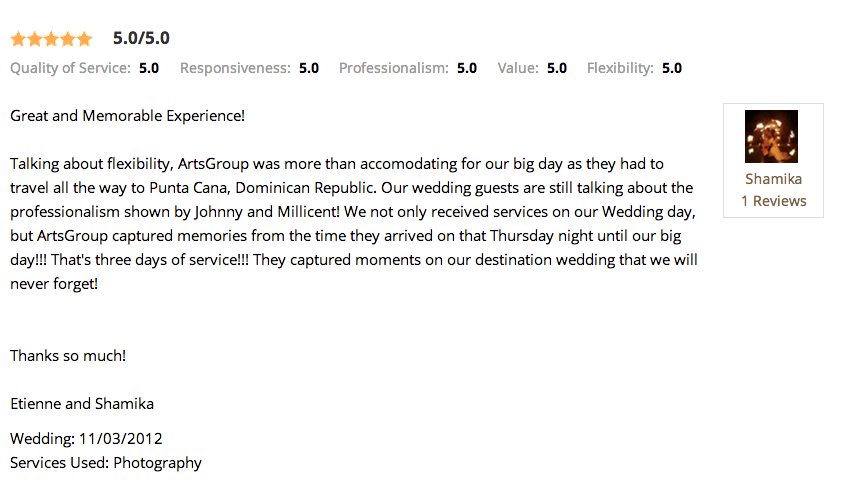Select the Quality of Service label
The height and width of the screenshot is (495, 846).
pos(70,68)
